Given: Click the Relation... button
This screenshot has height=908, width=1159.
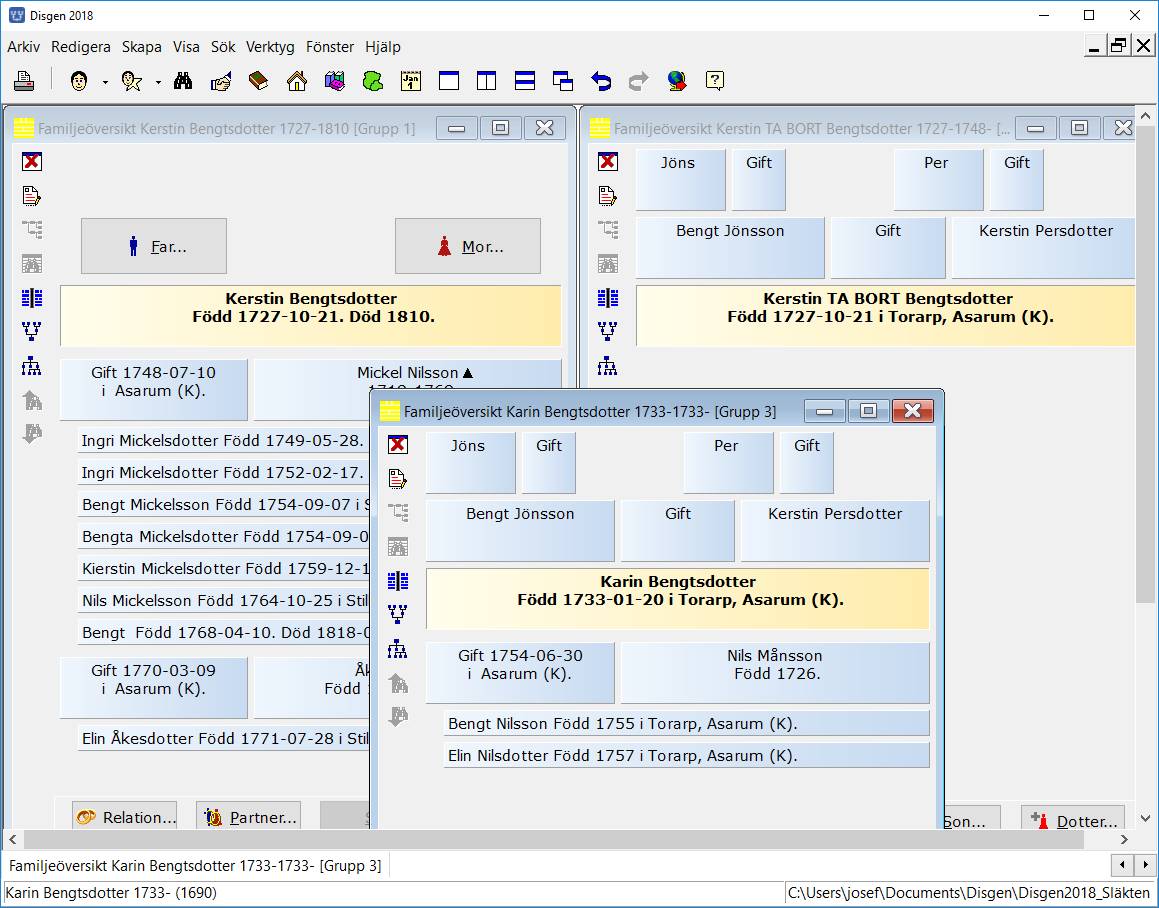Looking at the screenshot, I should 124,816.
